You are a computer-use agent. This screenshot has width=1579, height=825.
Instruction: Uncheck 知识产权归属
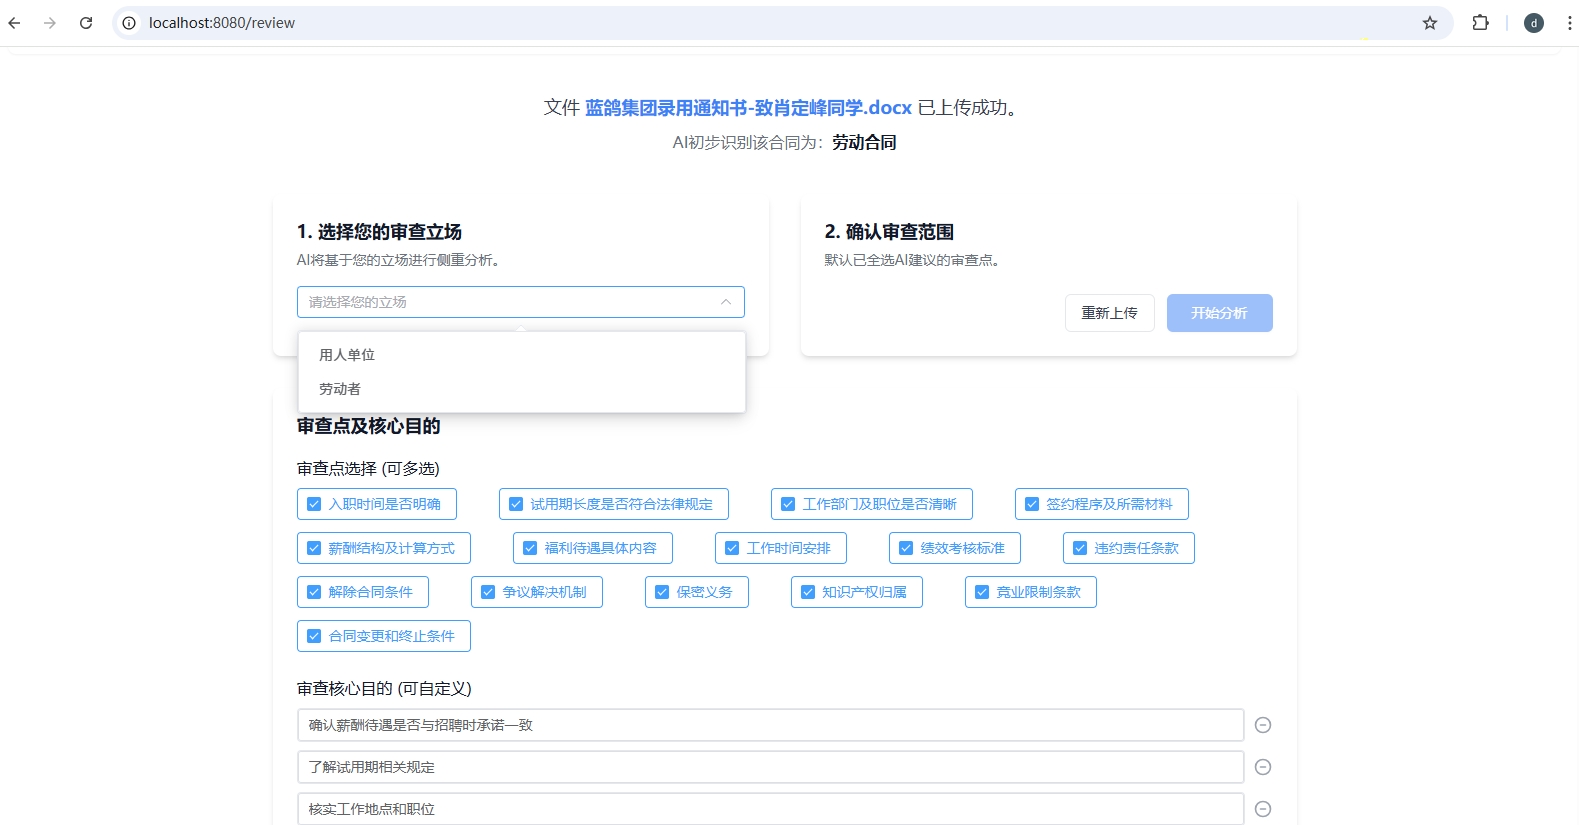[x=857, y=592]
